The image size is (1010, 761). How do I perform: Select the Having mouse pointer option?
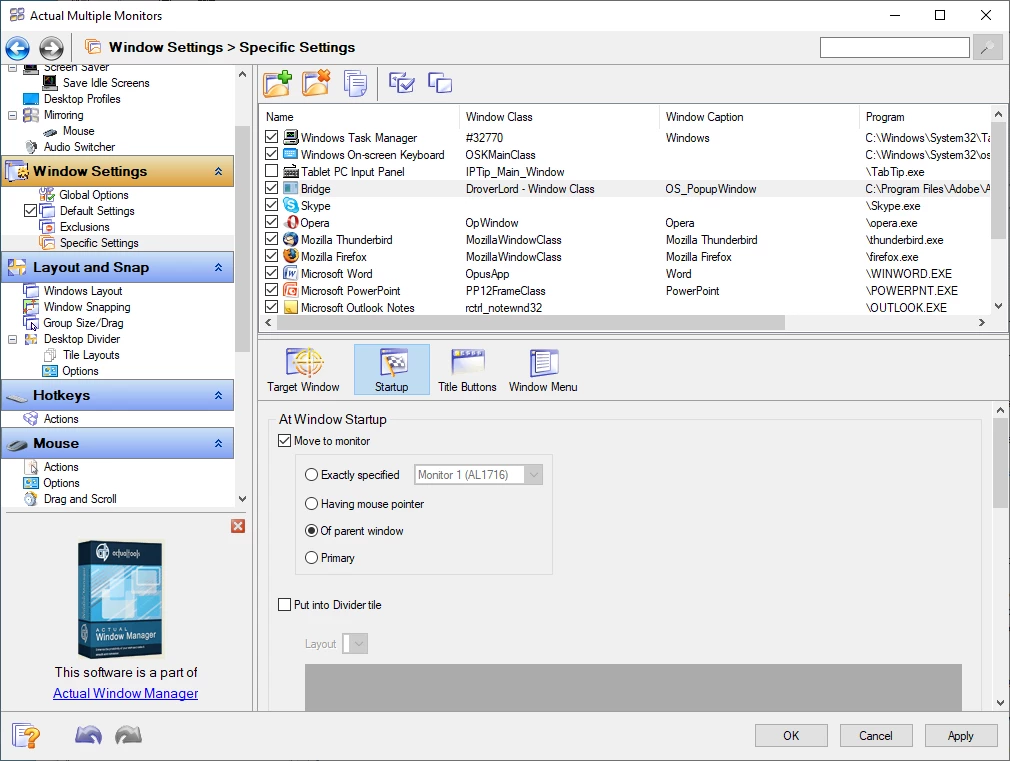(x=311, y=504)
